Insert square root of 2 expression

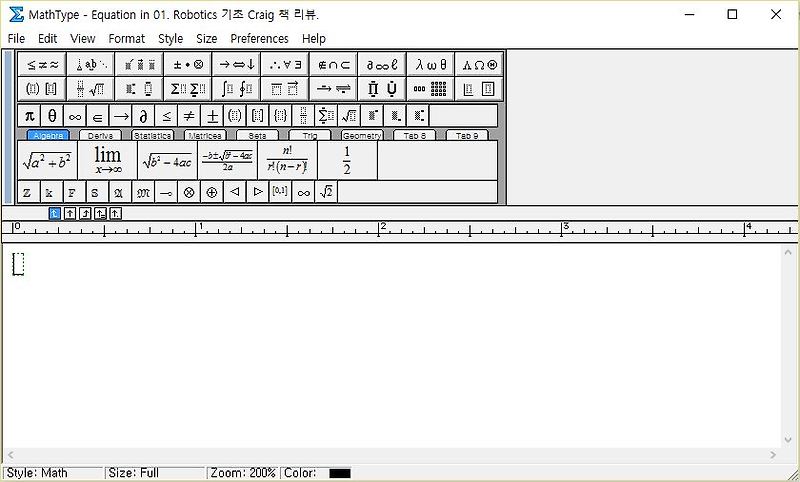pos(326,192)
